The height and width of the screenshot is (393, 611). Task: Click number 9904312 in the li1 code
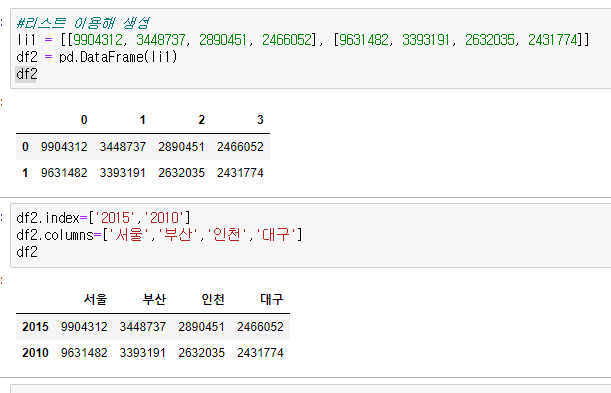[x=98, y=40]
